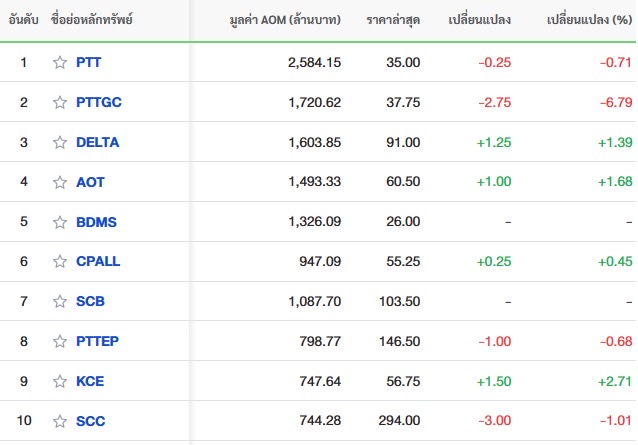Sort by มูลค่า AOM (ล้านบาท) column header
The height and width of the screenshot is (445, 638).
pyautogui.click(x=285, y=20)
